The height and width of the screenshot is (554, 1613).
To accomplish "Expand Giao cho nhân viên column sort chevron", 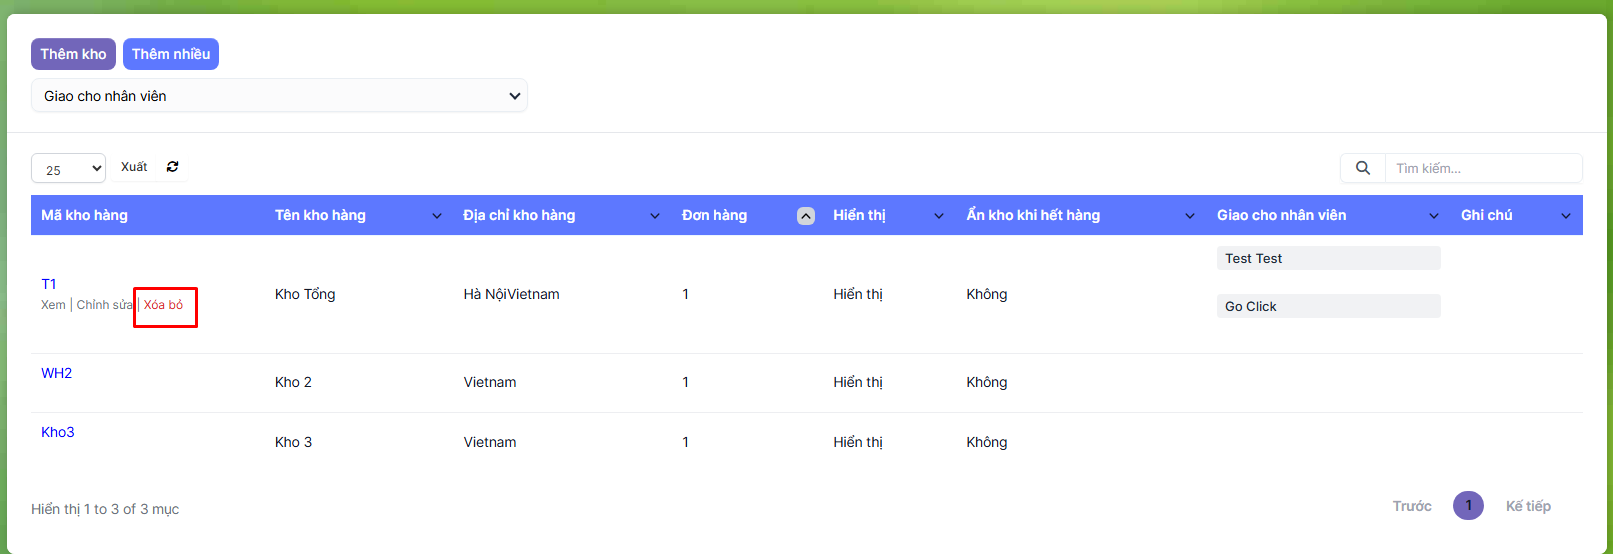I will 1434,216.
